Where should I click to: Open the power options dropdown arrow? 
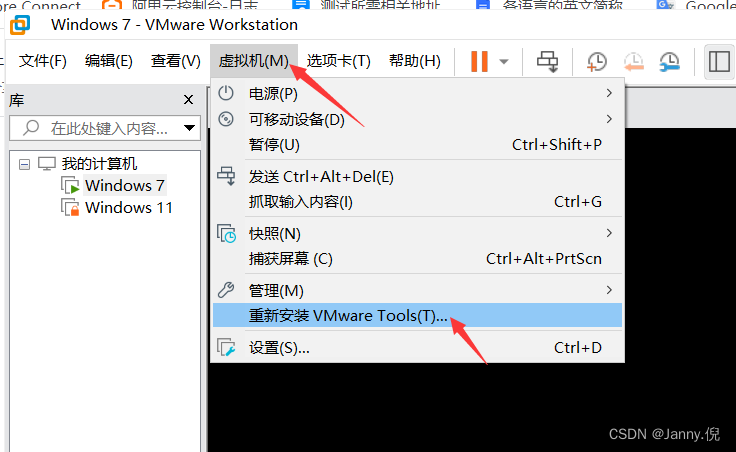[504, 61]
